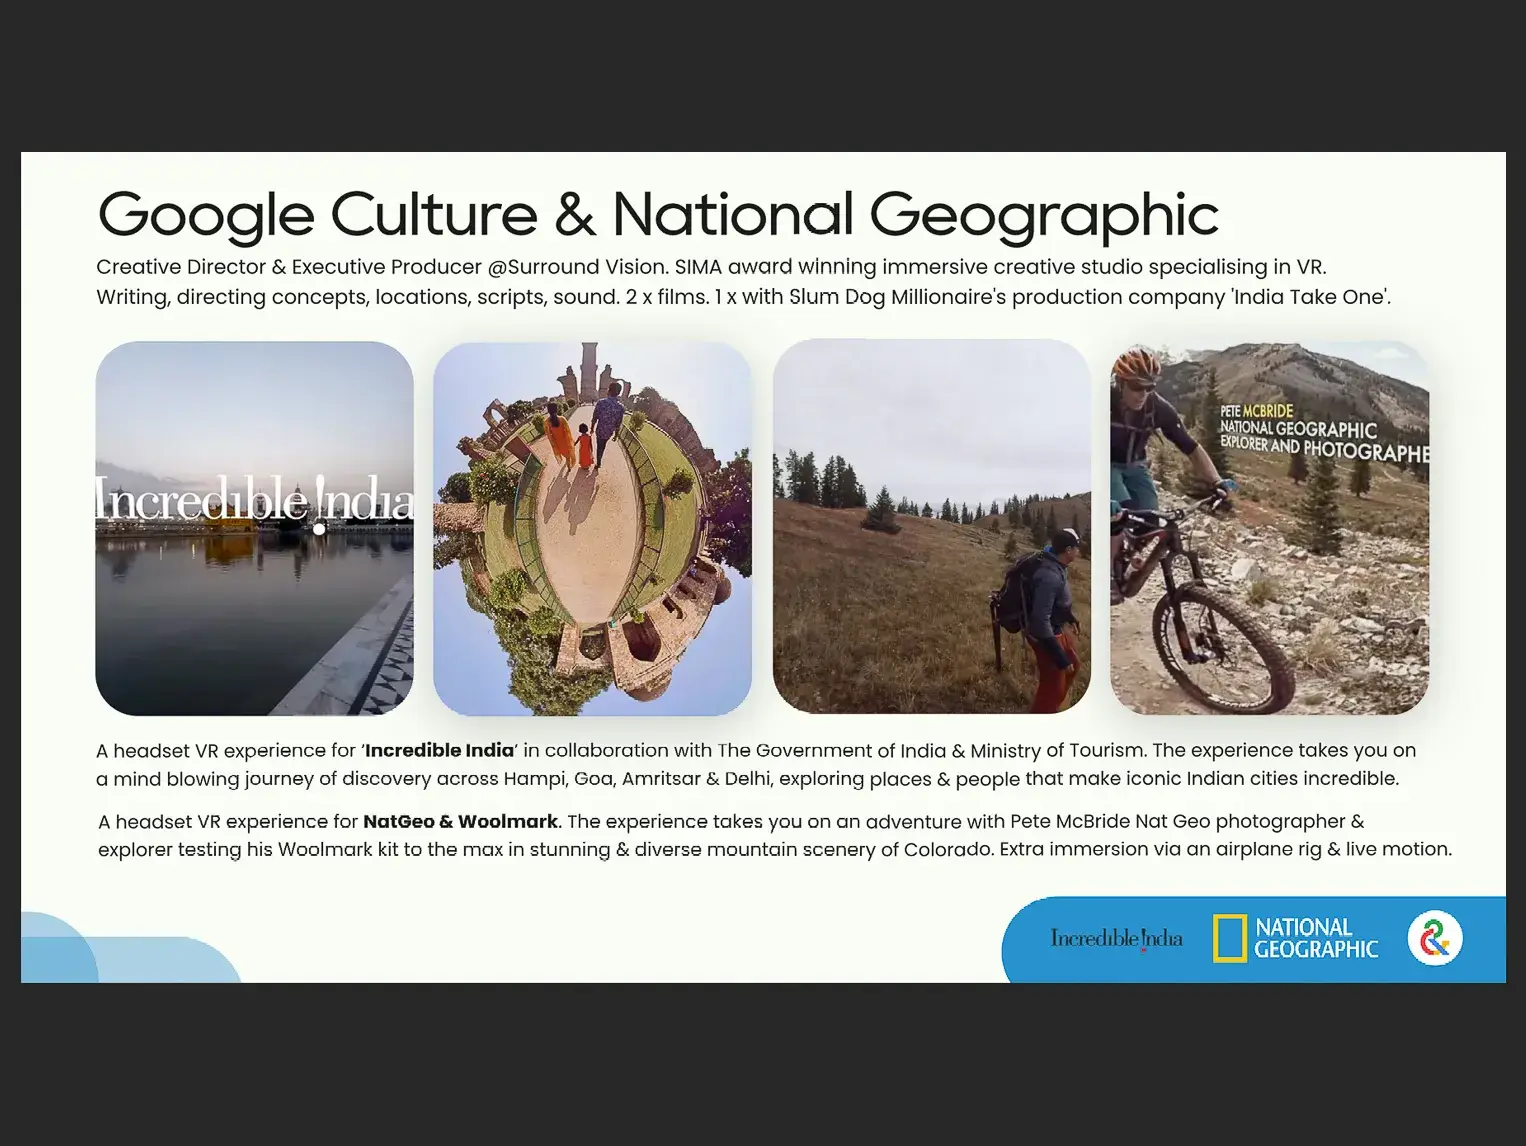Open the Incredible India lake thumbnail
1526x1146 pixels.
[254, 528]
